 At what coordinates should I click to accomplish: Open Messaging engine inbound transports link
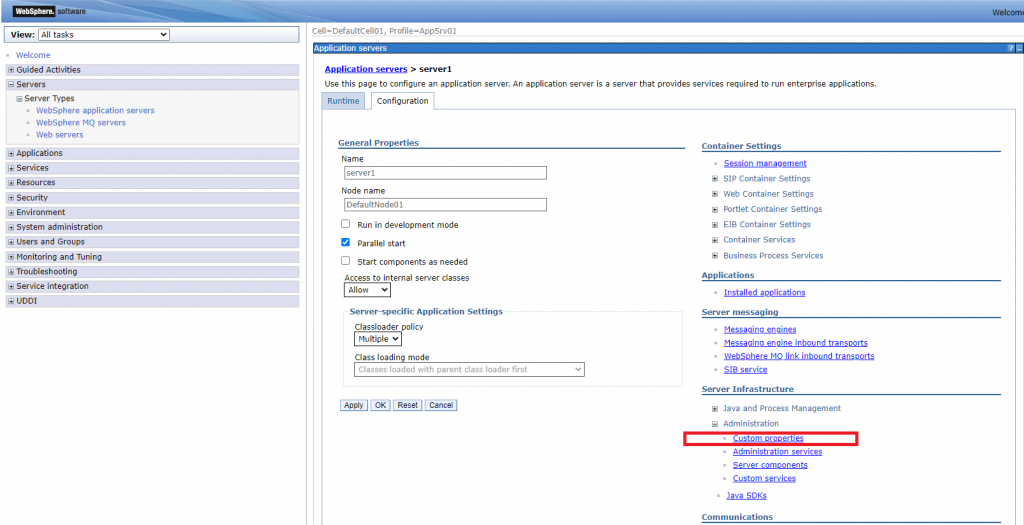click(x=795, y=342)
